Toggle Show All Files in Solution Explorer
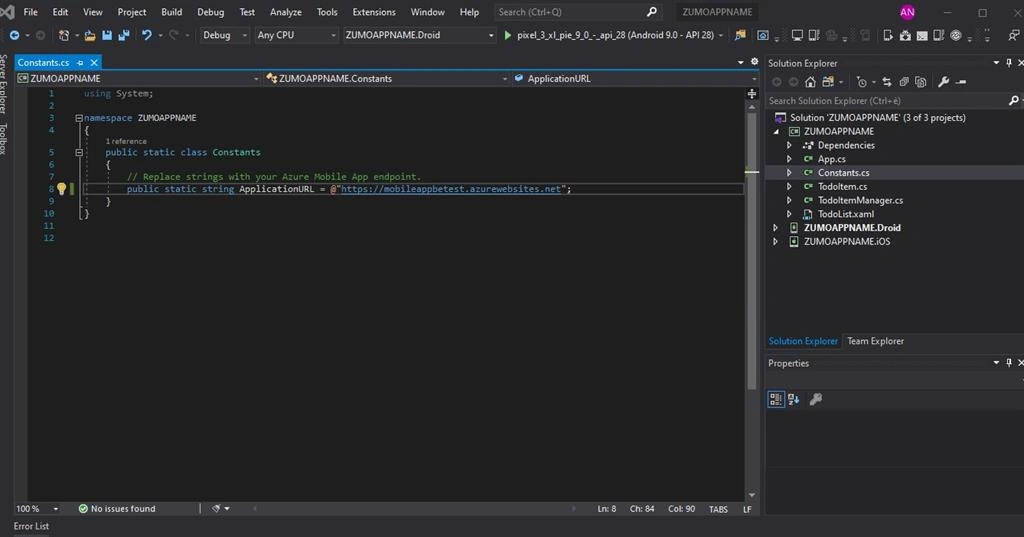This screenshot has height=537, width=1024. [x=921, y=82]
